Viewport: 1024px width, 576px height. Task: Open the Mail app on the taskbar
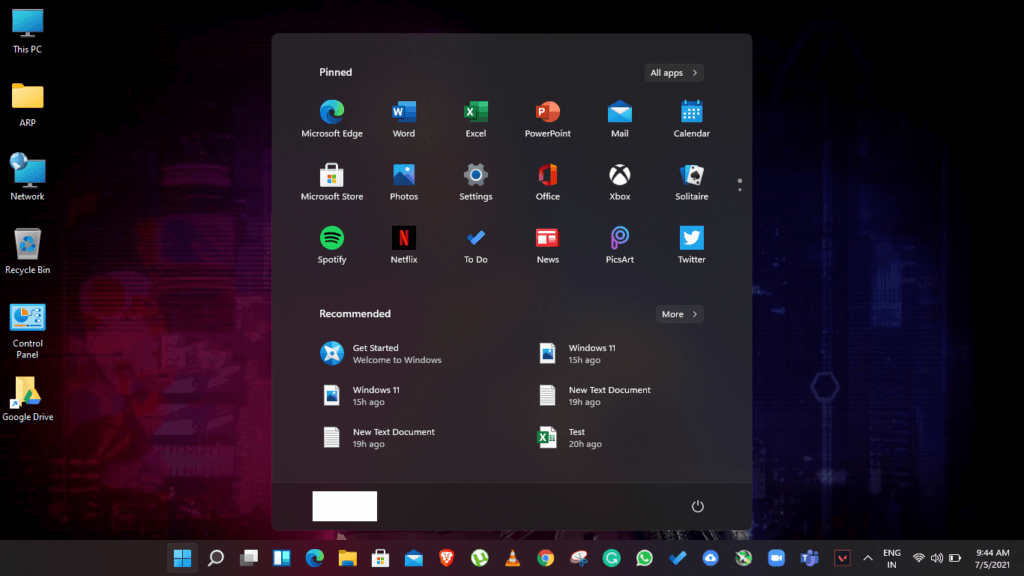coord(413,558)
